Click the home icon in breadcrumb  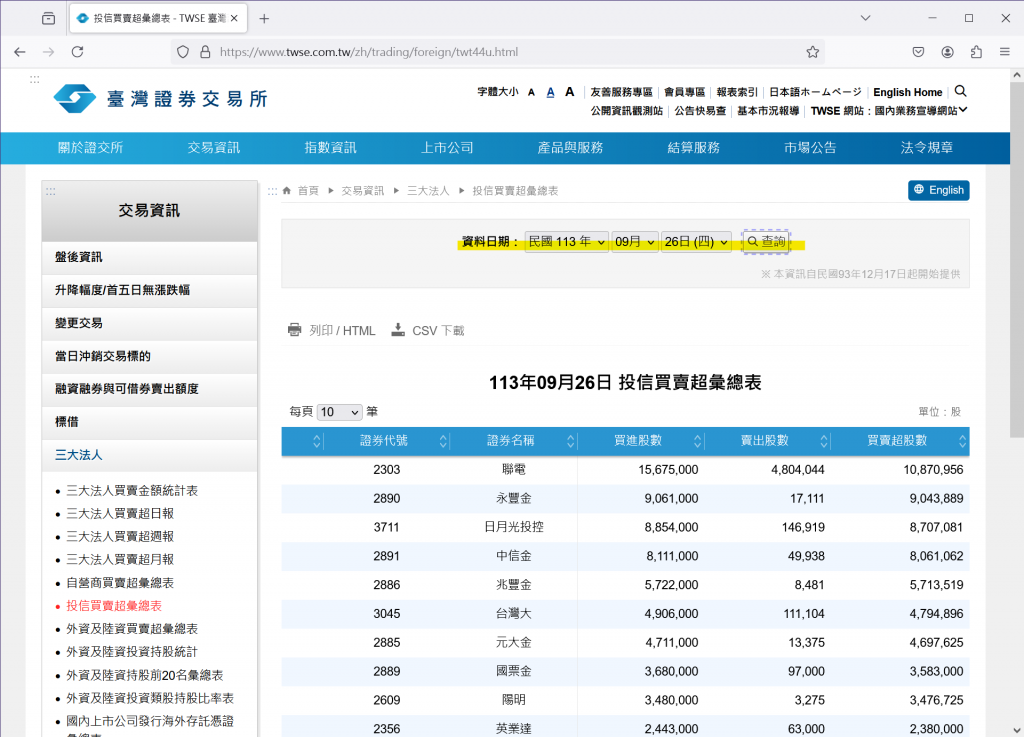point(287,191)
